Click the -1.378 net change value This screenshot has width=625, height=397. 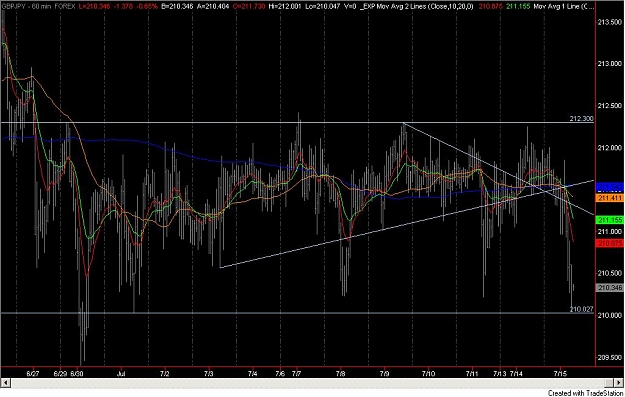pos(122,6)
